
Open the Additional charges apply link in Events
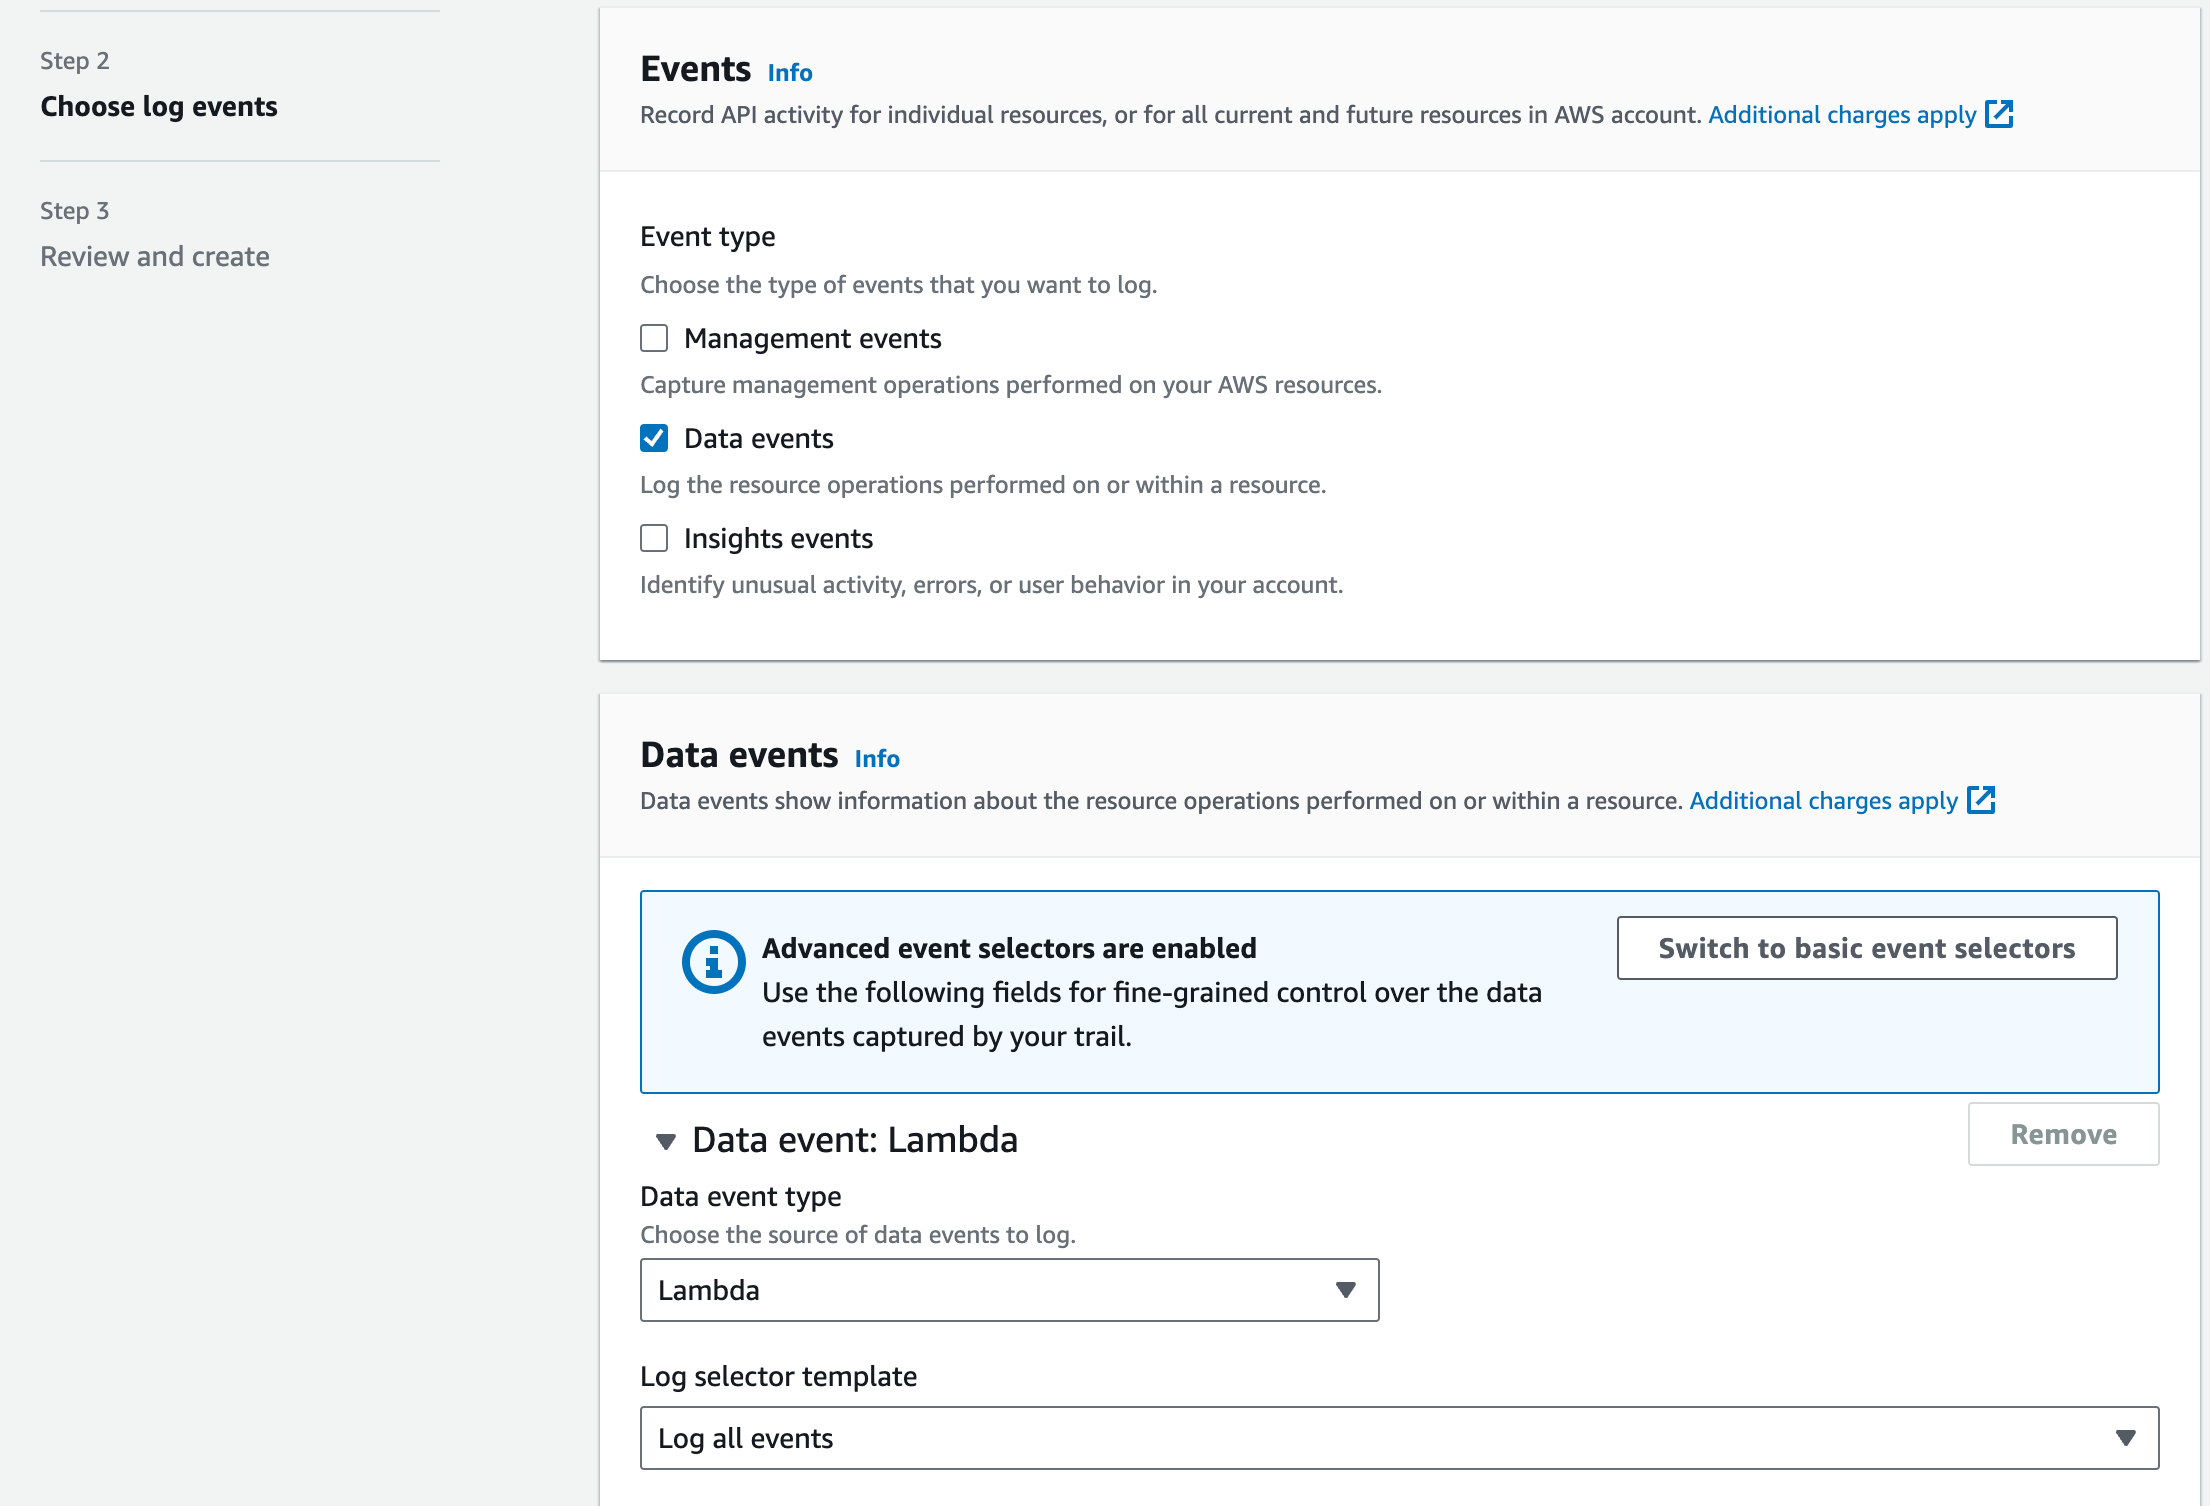pyautogui.click(x=1841, y=114)
